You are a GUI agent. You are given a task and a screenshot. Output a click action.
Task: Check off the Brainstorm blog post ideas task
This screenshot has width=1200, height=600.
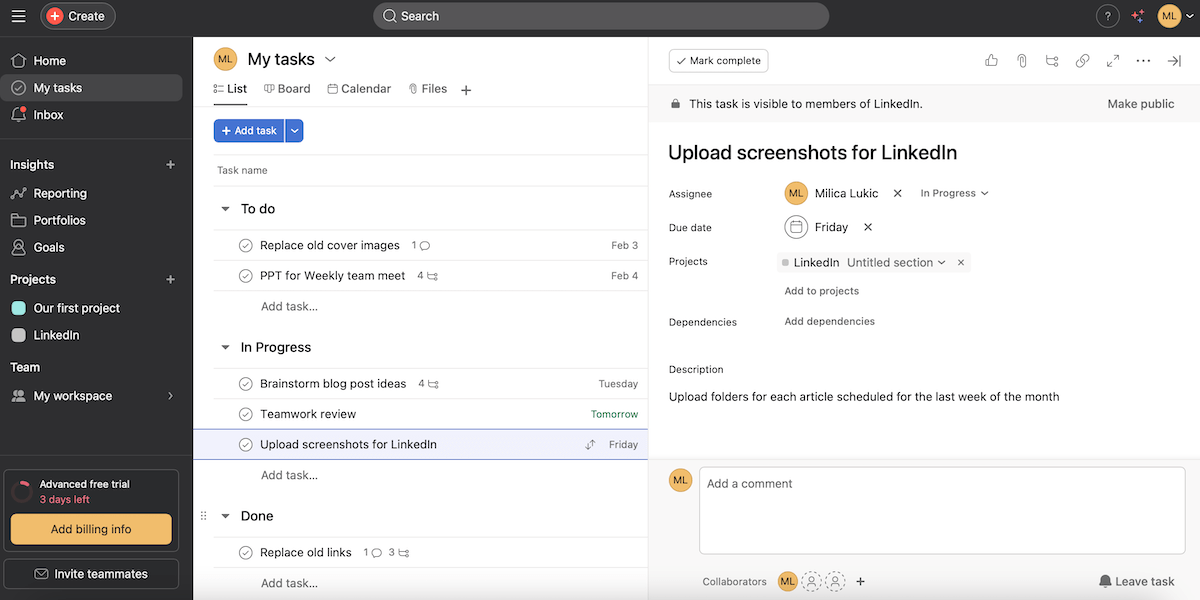pyautogui.click(x=245, y=383)
